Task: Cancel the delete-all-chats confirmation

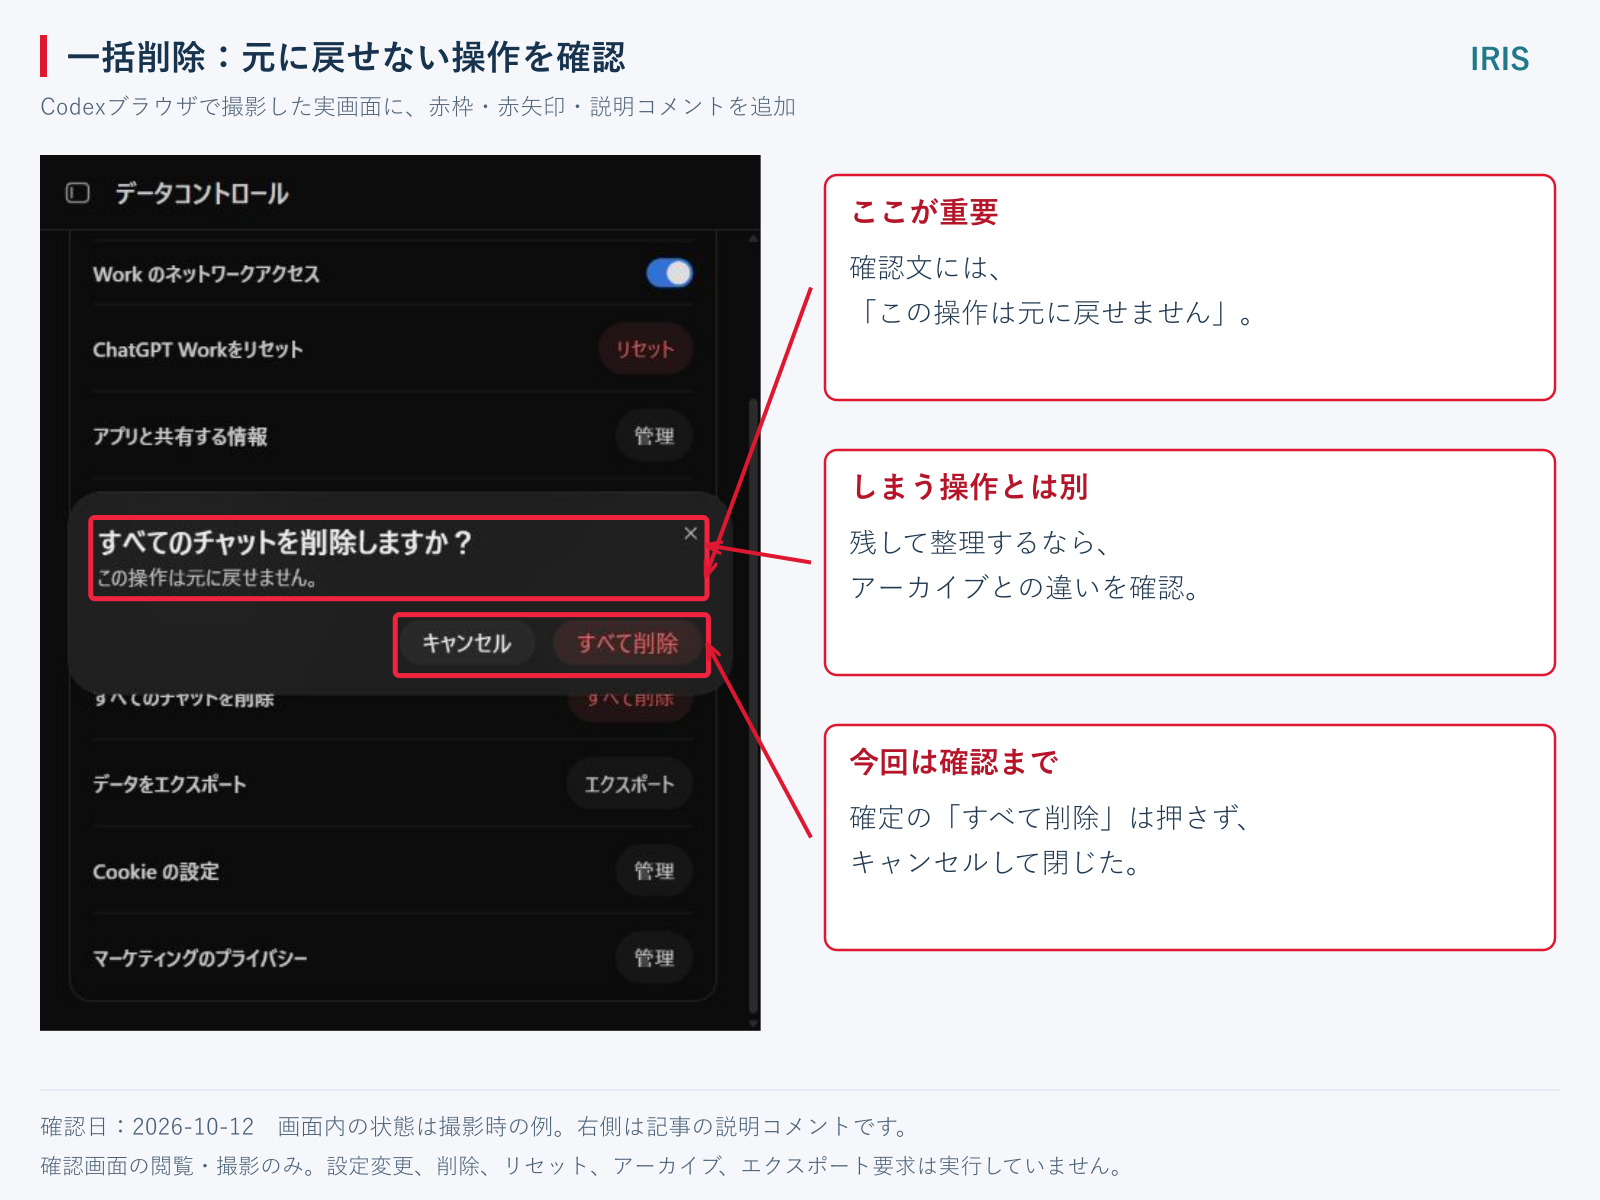Action: (x=467, y=643)
